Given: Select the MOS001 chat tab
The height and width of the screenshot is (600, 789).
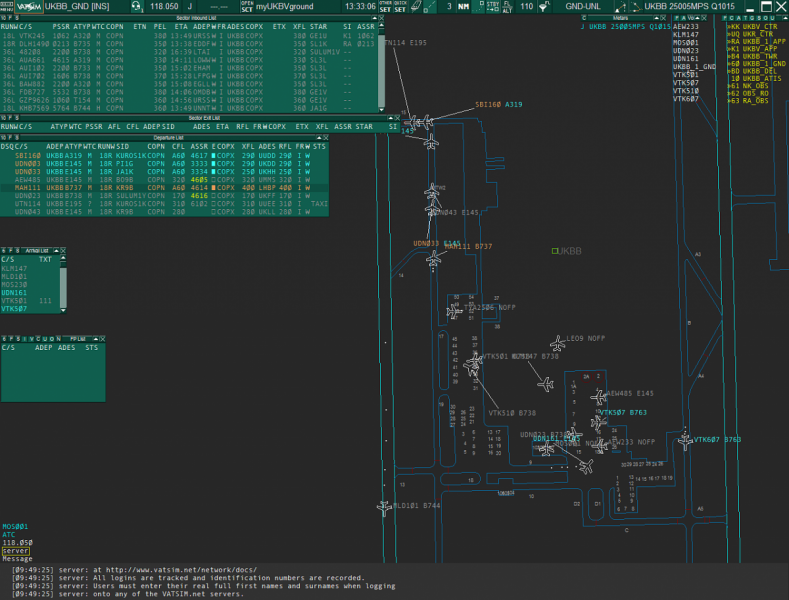Looking at the screenshot, I should (15, 527).
